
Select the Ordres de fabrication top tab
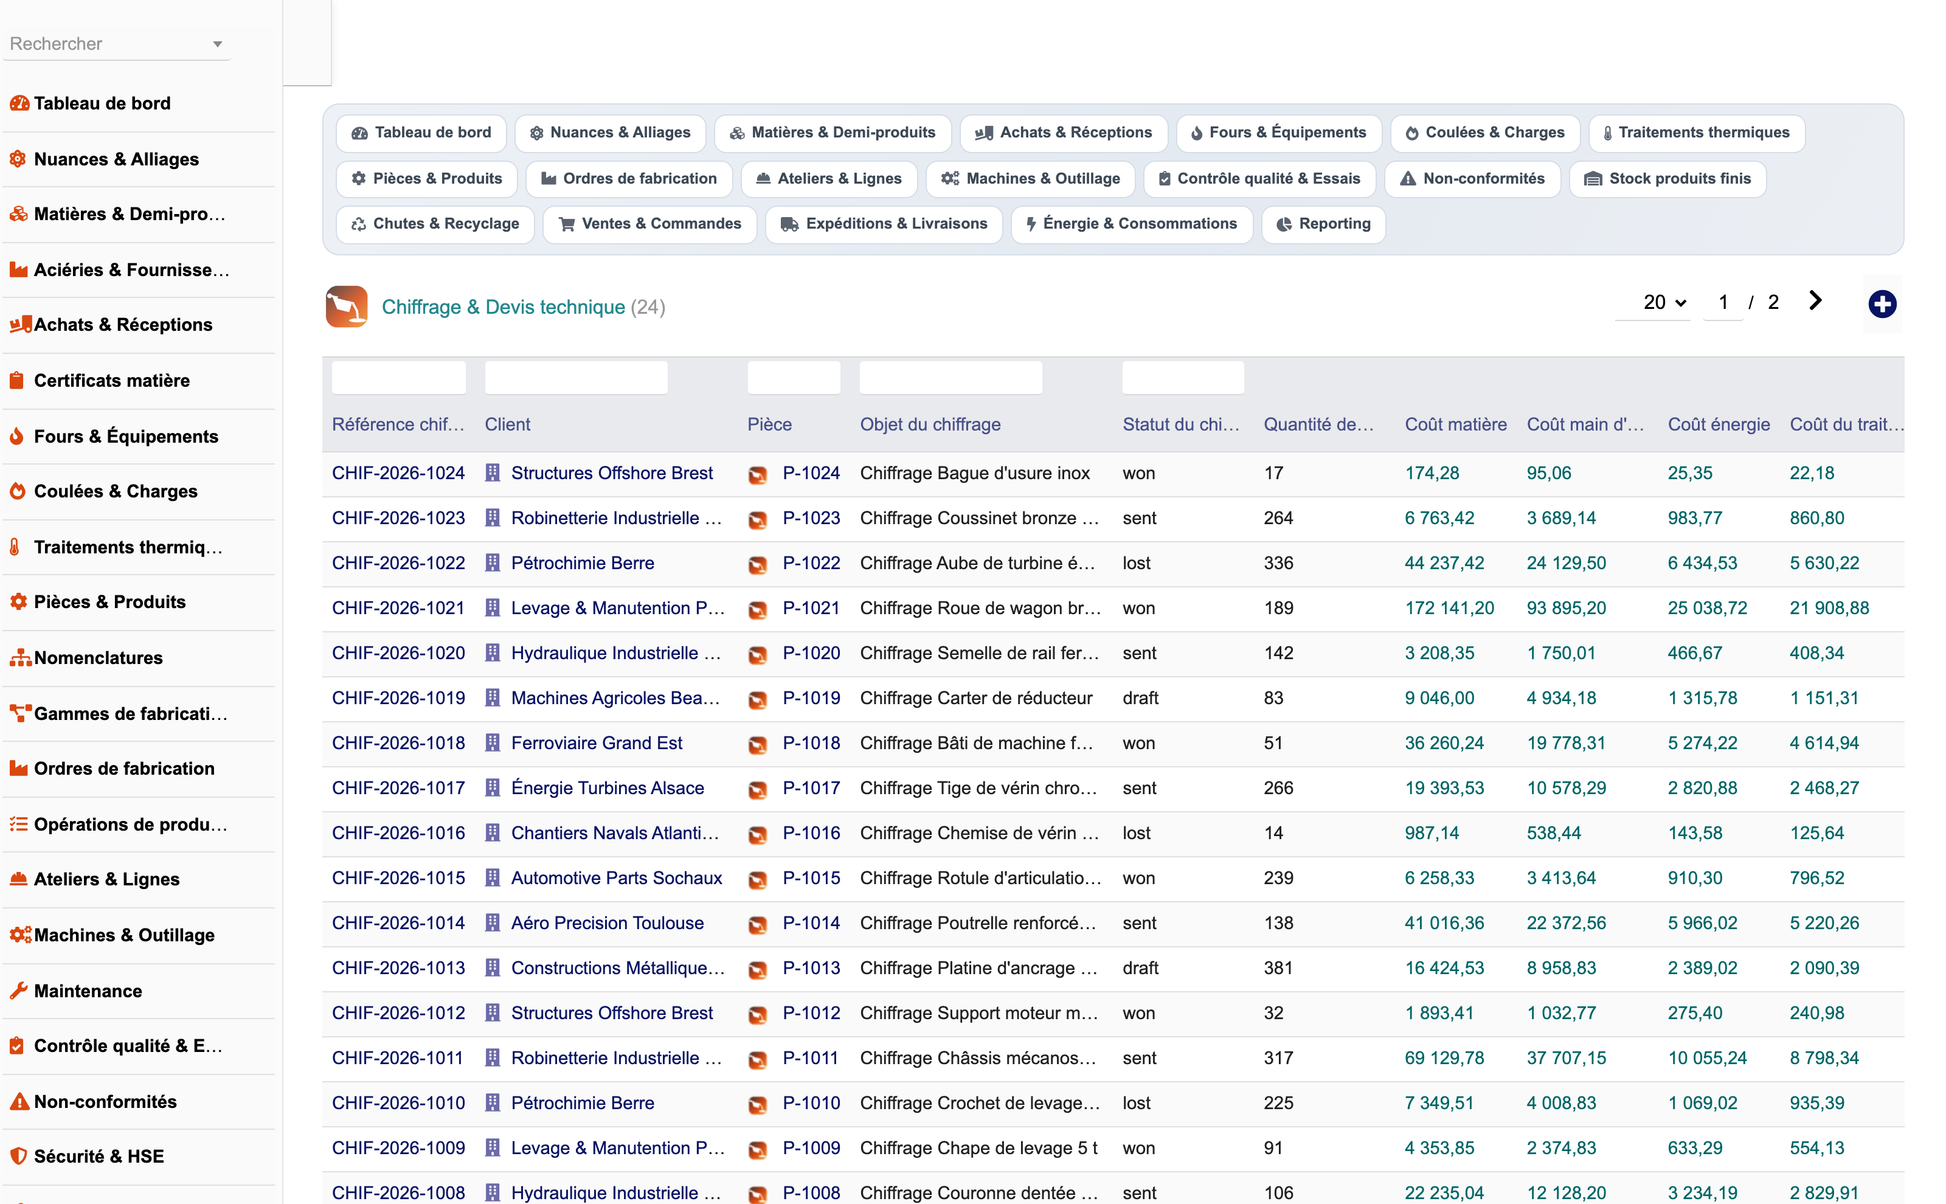tap(629, 179)
